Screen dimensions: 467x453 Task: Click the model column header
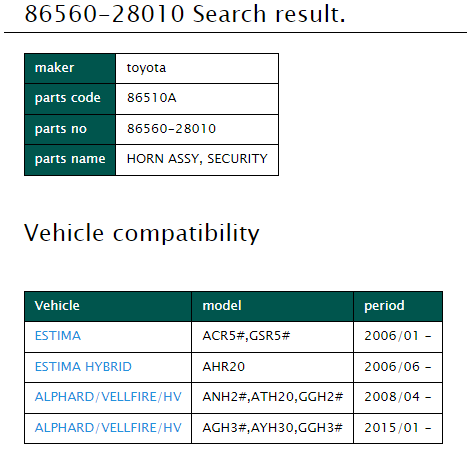(272, 306)
